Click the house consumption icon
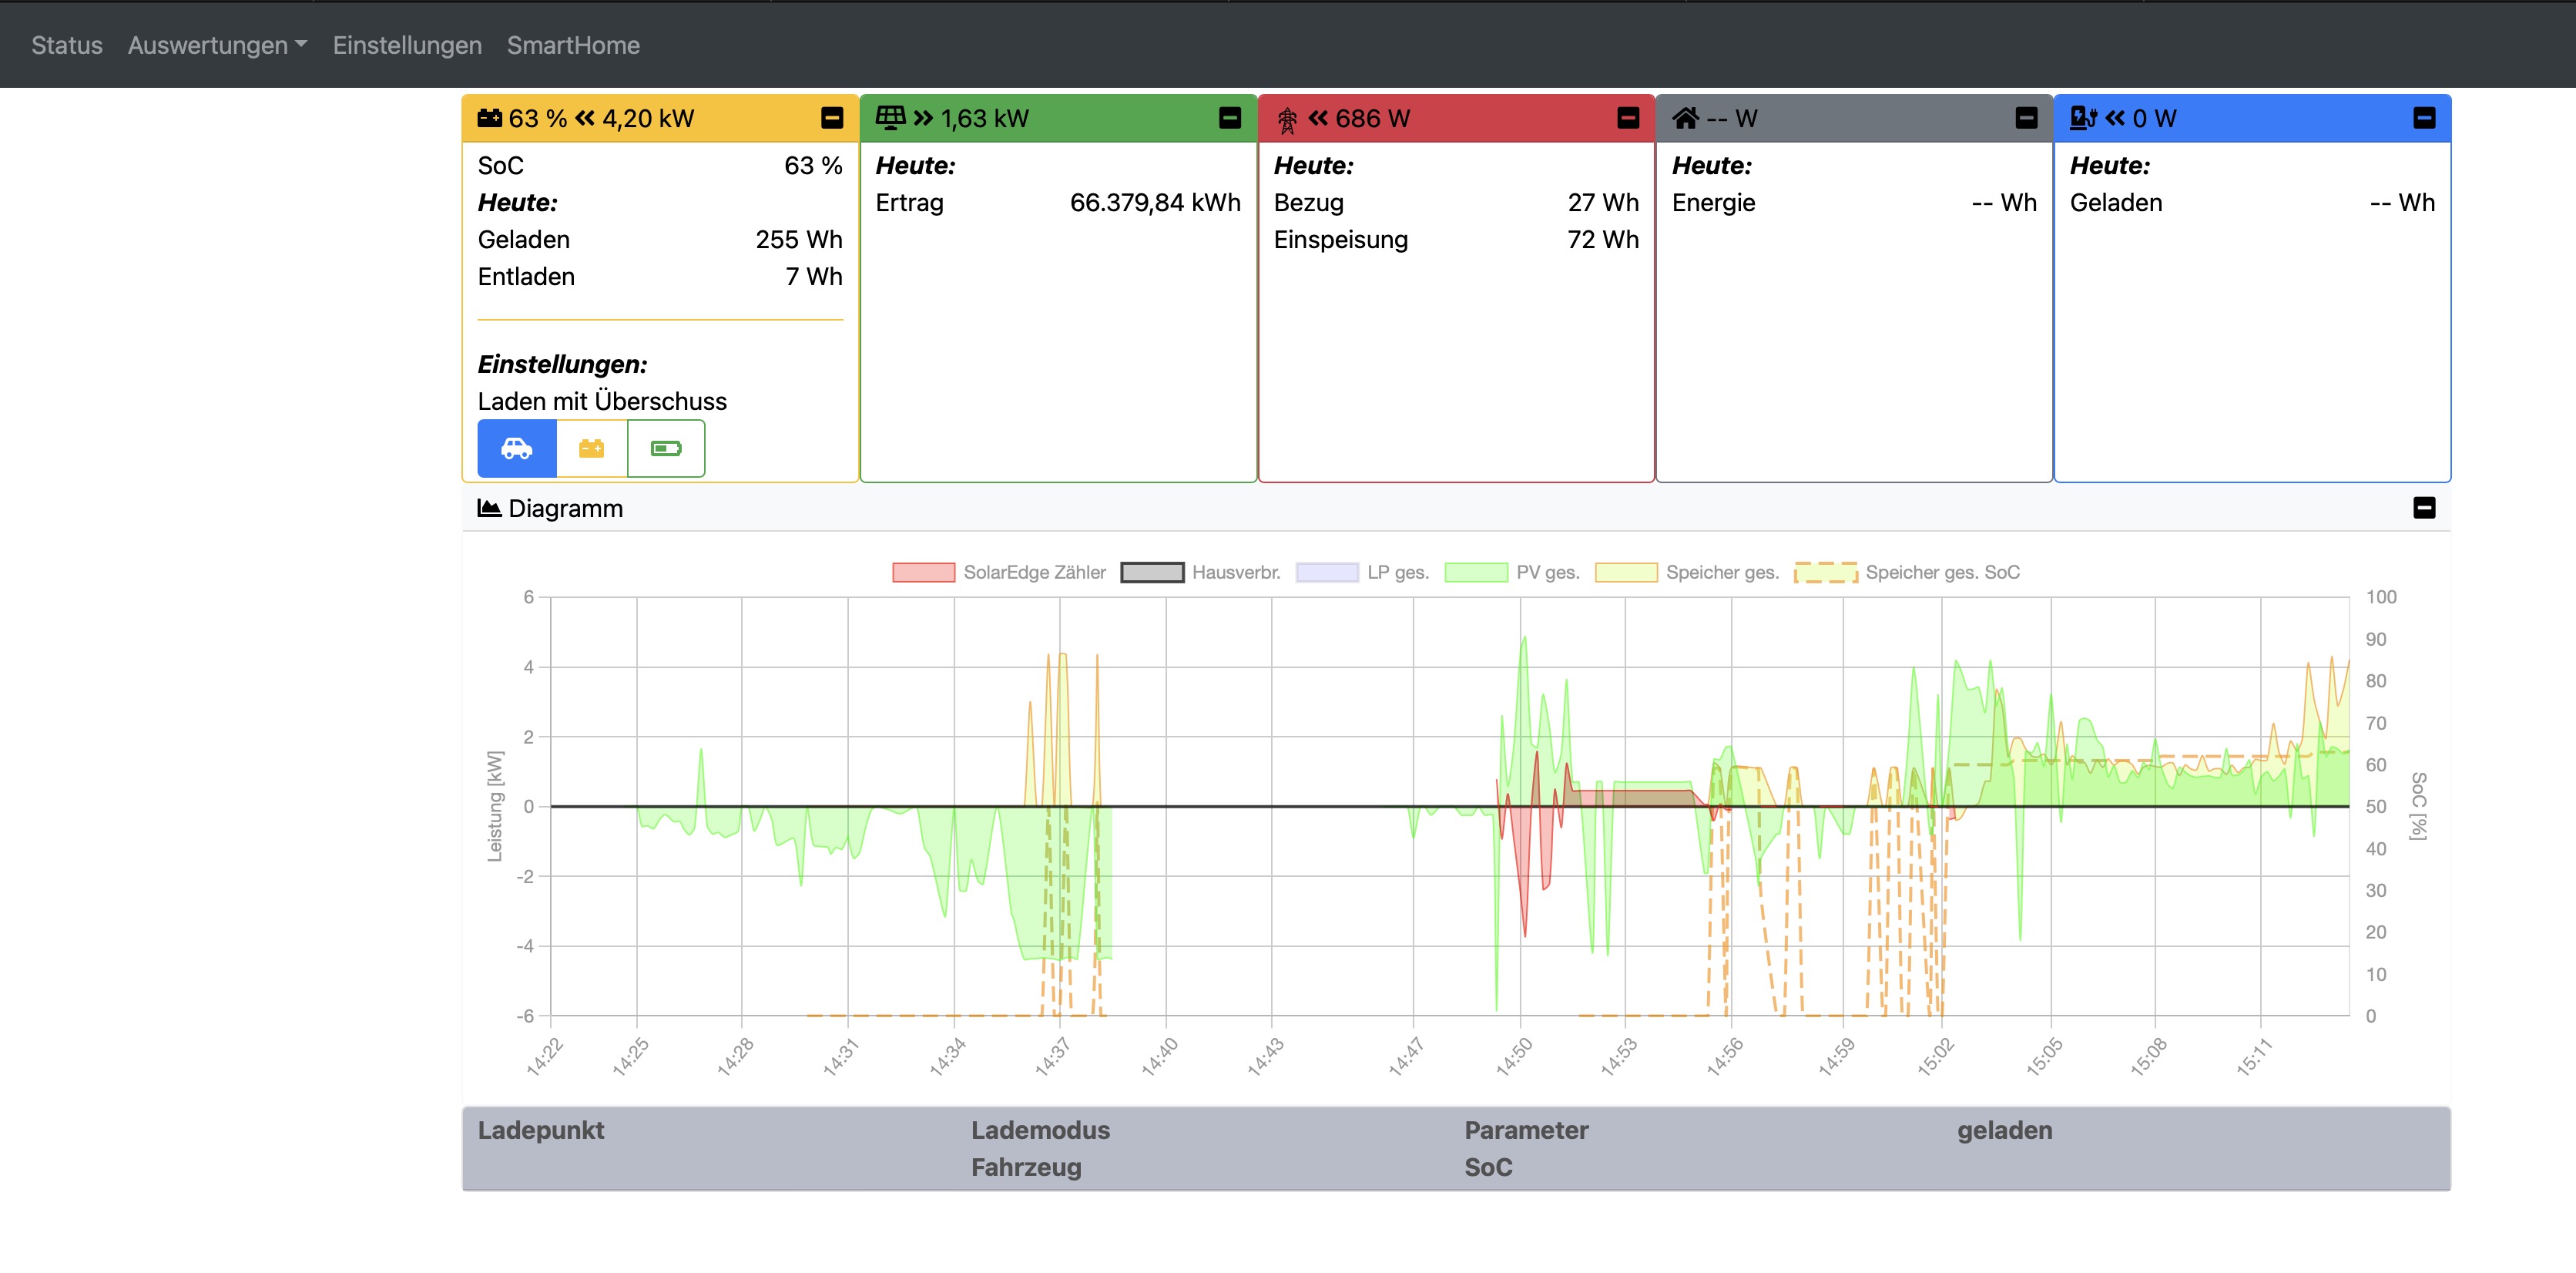The image size is (2576, 1273). (1685, 118)
